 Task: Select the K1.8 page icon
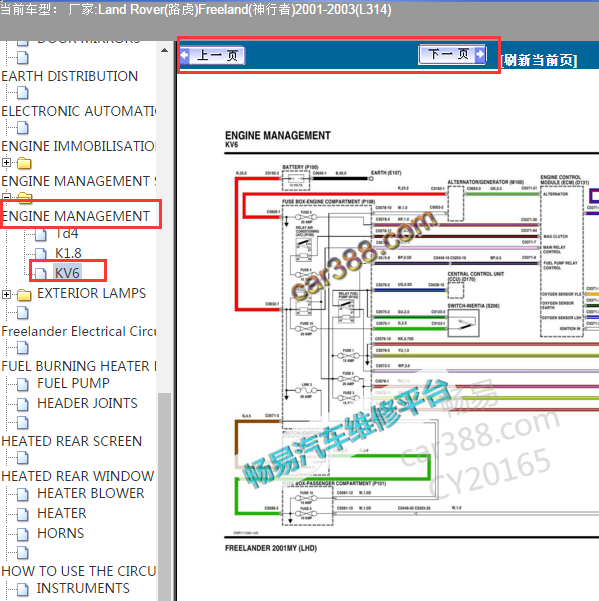(41, 253)
